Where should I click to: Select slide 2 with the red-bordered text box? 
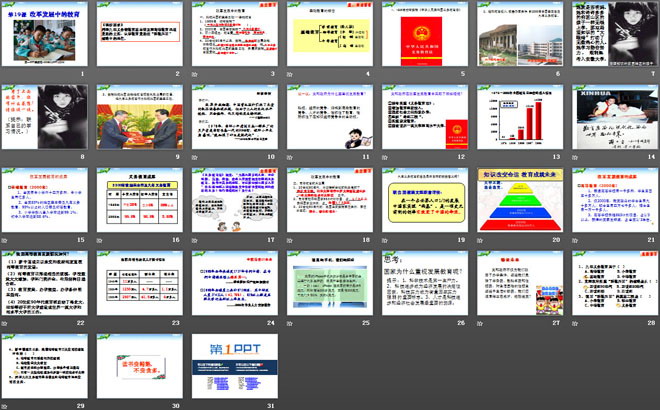click(x=136, y=35)
